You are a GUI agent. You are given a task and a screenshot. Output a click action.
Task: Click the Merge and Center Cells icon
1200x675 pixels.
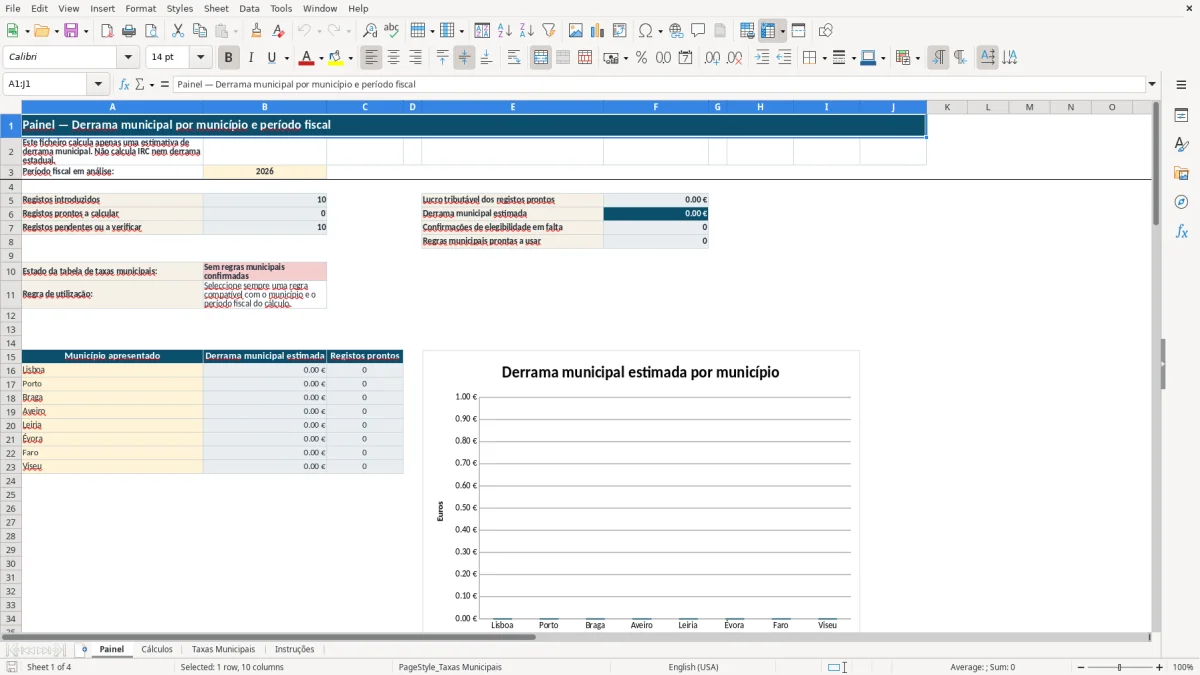click(541, 58)
